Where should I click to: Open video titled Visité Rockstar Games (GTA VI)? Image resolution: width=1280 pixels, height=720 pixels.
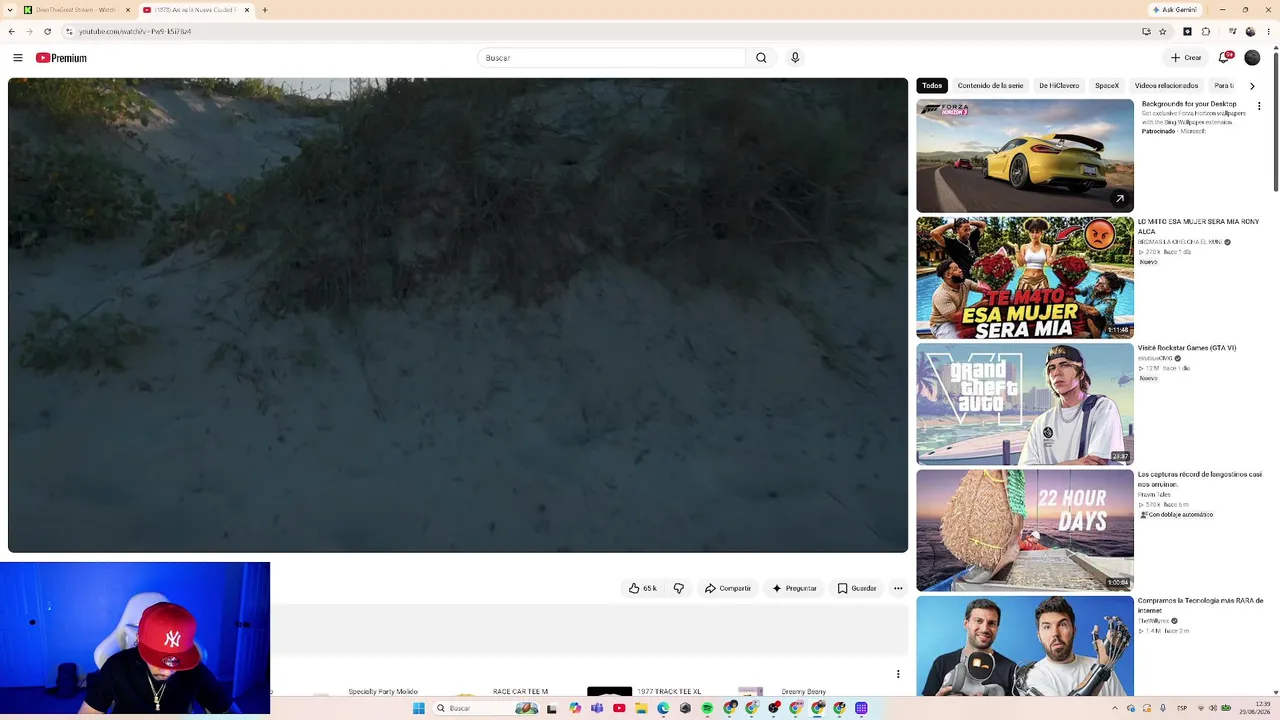[1187, 348]
